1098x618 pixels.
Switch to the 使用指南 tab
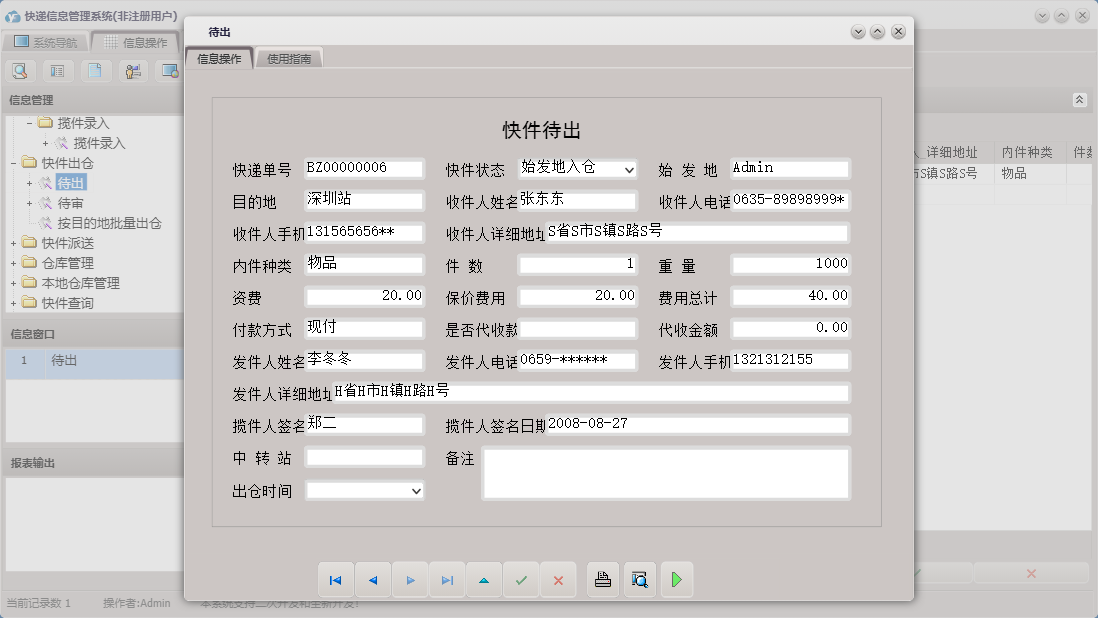point(287,58)
